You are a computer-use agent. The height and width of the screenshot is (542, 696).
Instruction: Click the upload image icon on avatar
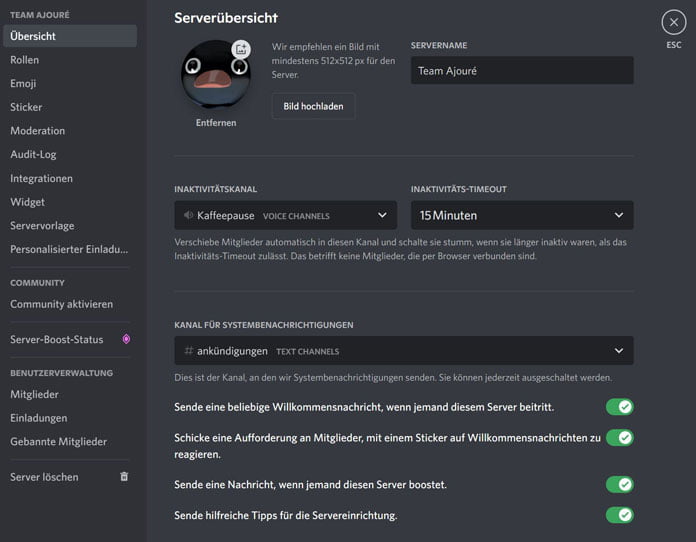pos(241,49)
